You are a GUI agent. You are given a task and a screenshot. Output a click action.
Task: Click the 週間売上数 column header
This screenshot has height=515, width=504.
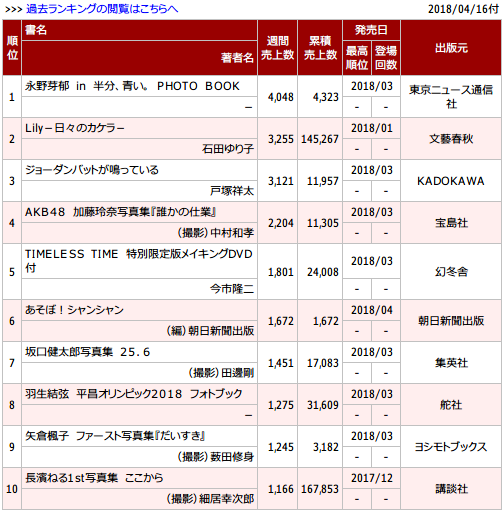(x=277, y=47)
